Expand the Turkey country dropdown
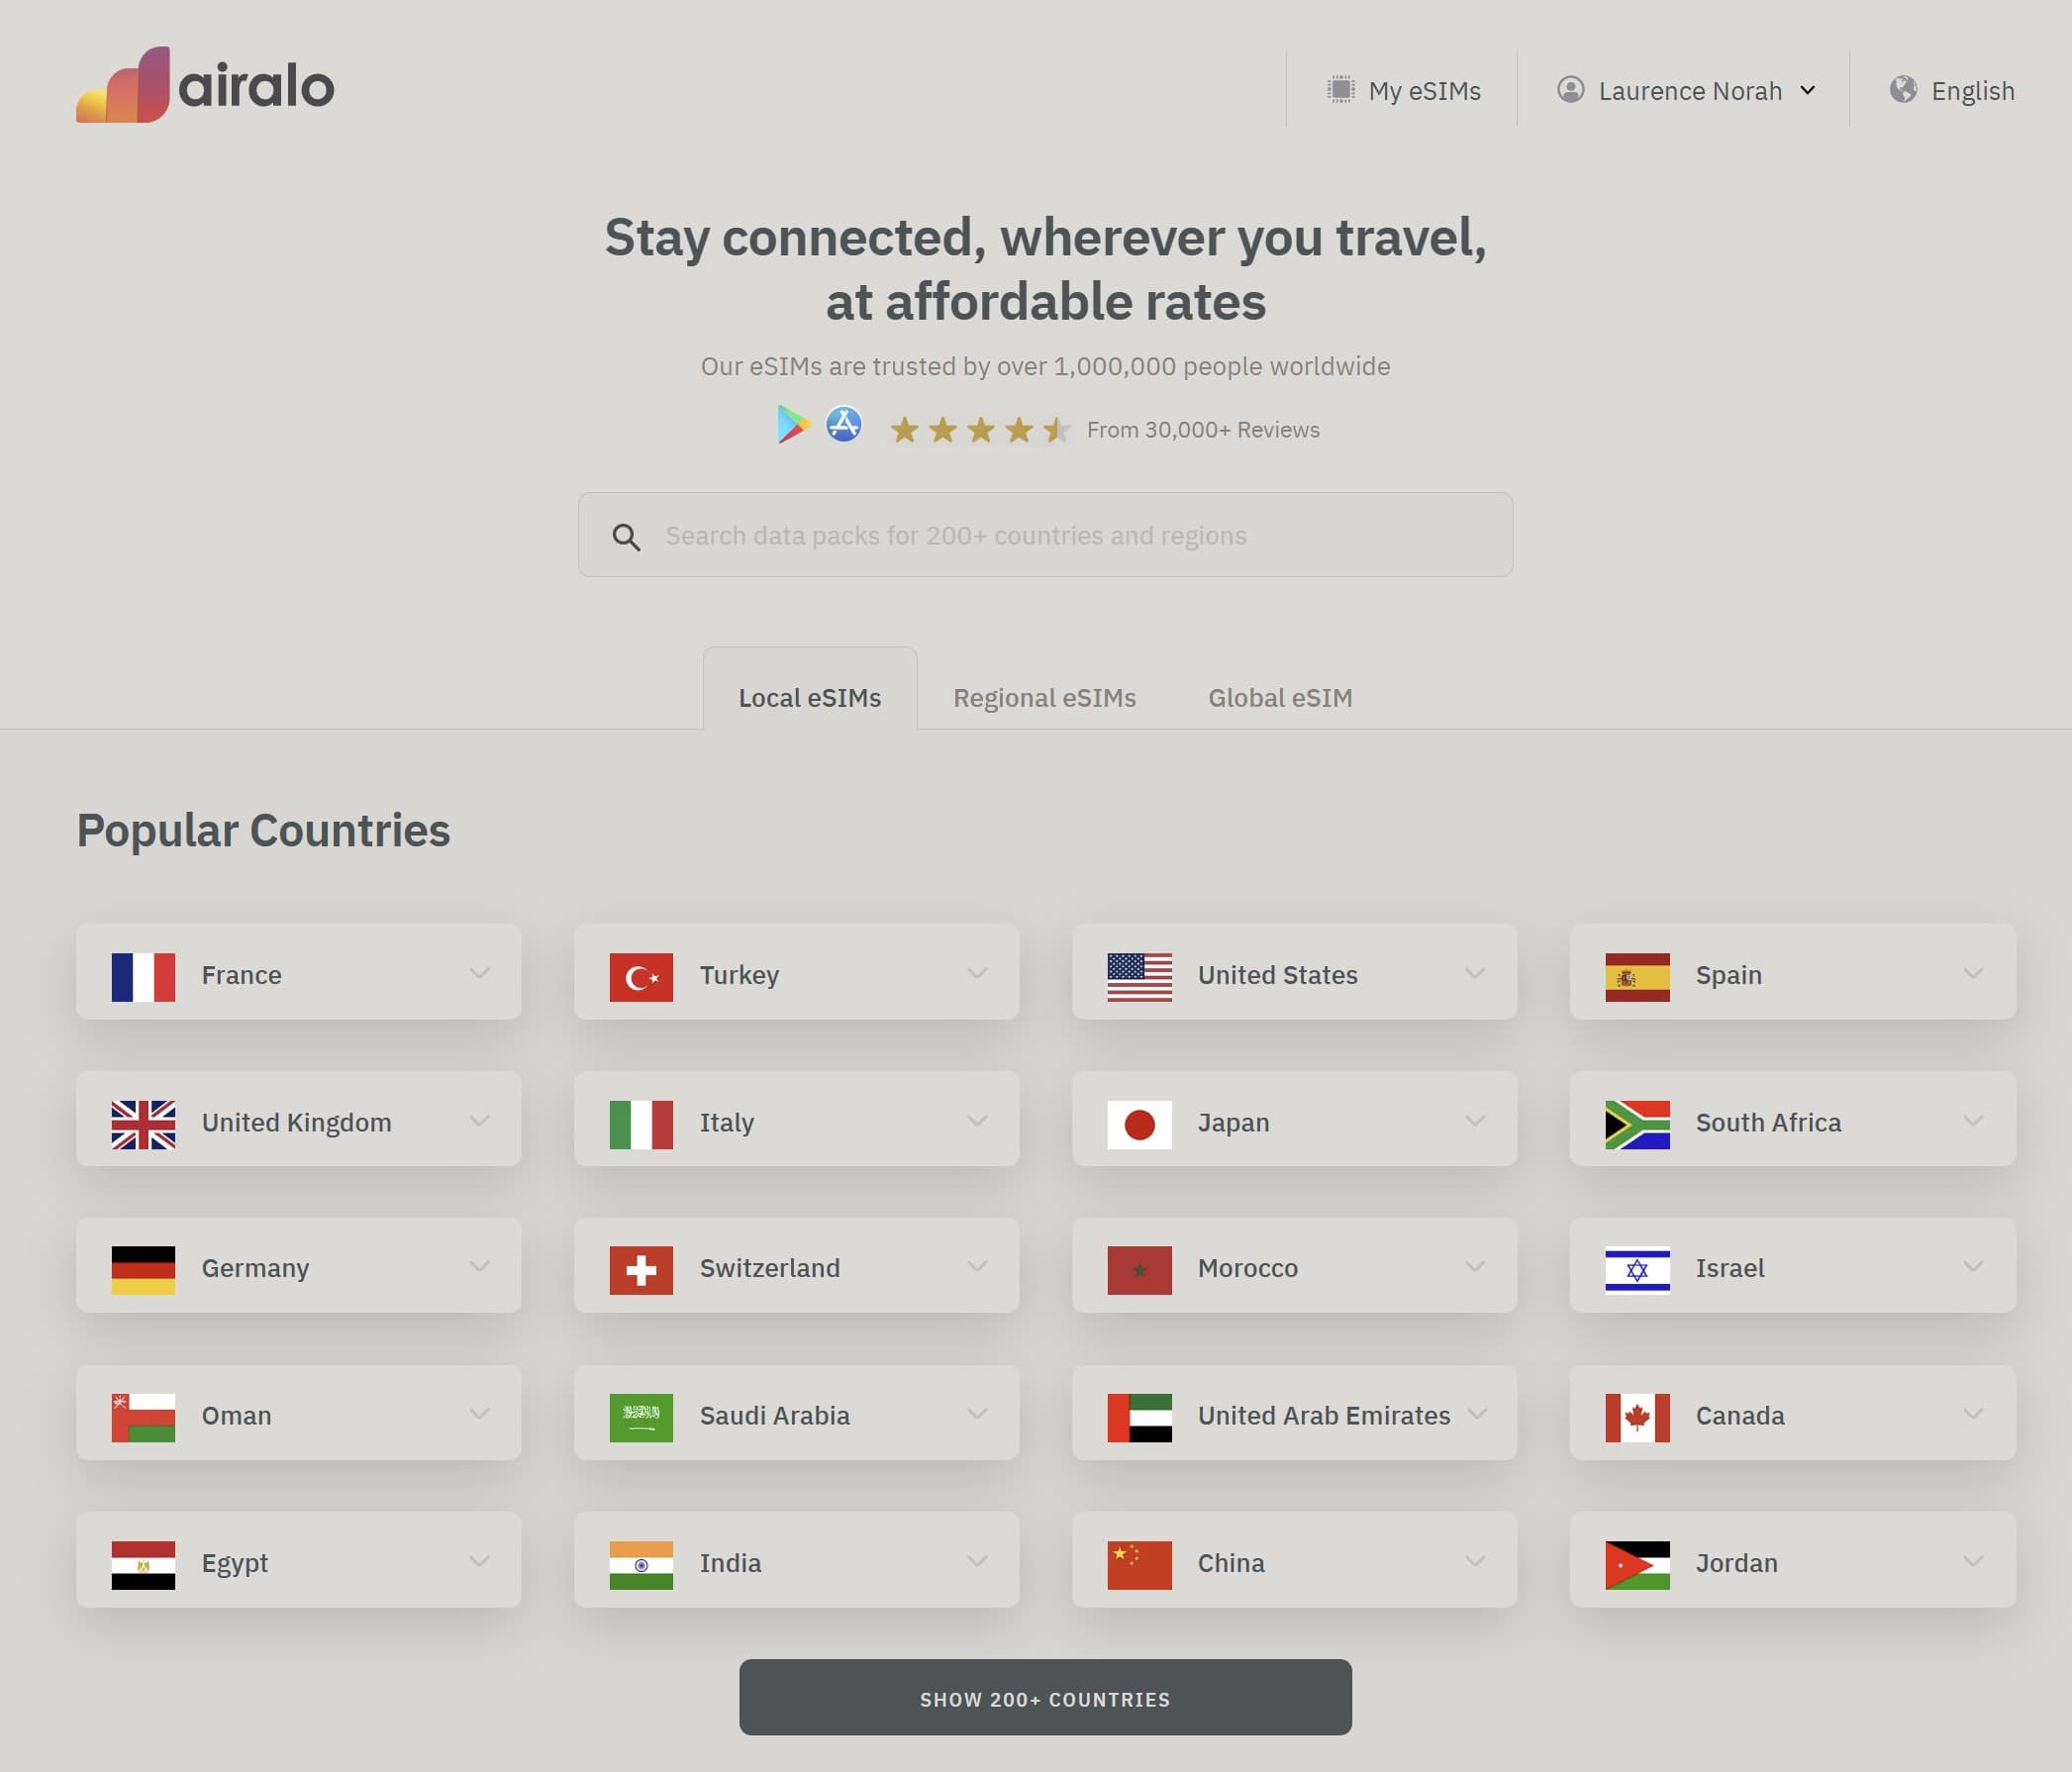Image resolution: width=2072 pixels, height=1772 pixels. (x=977, y=972)
